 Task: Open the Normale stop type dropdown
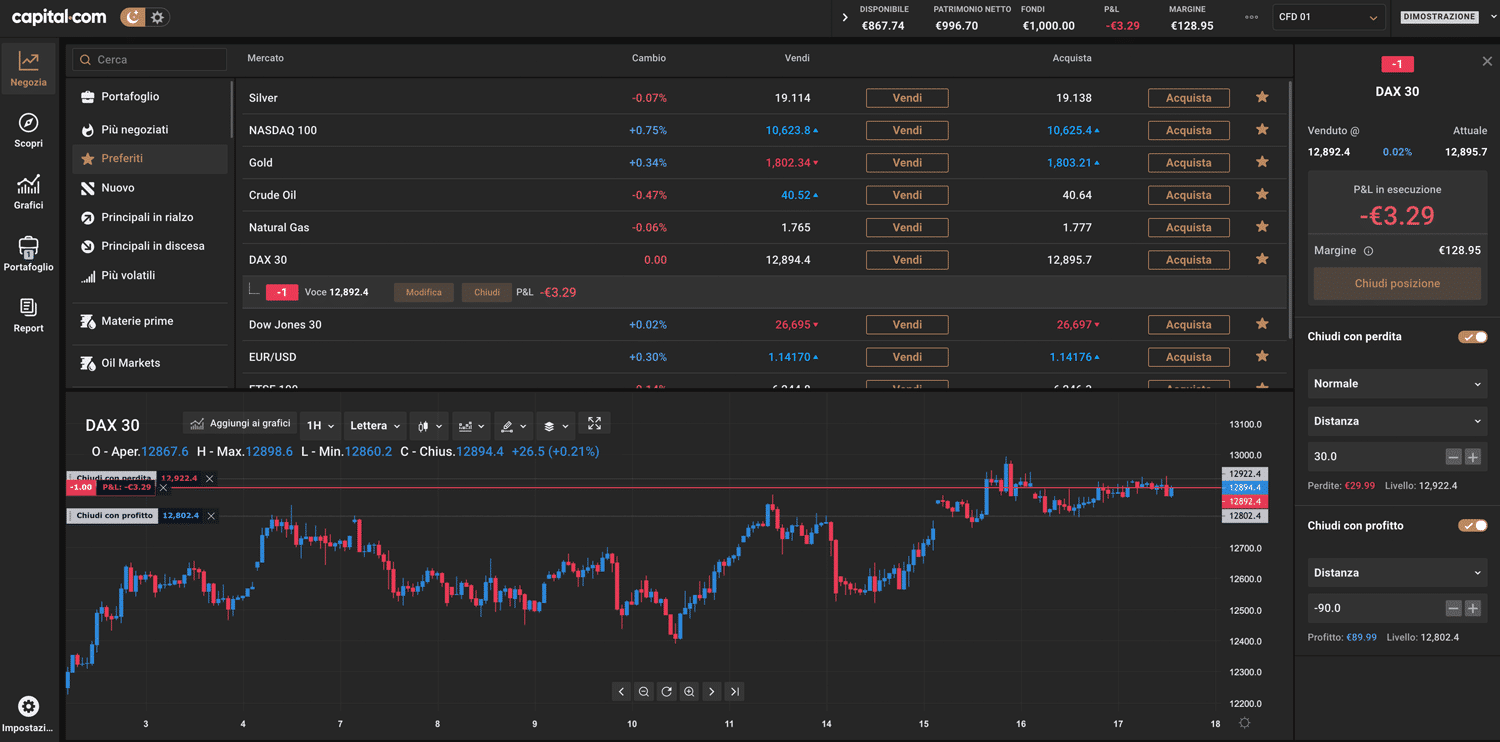click(x=1397, y=384)
